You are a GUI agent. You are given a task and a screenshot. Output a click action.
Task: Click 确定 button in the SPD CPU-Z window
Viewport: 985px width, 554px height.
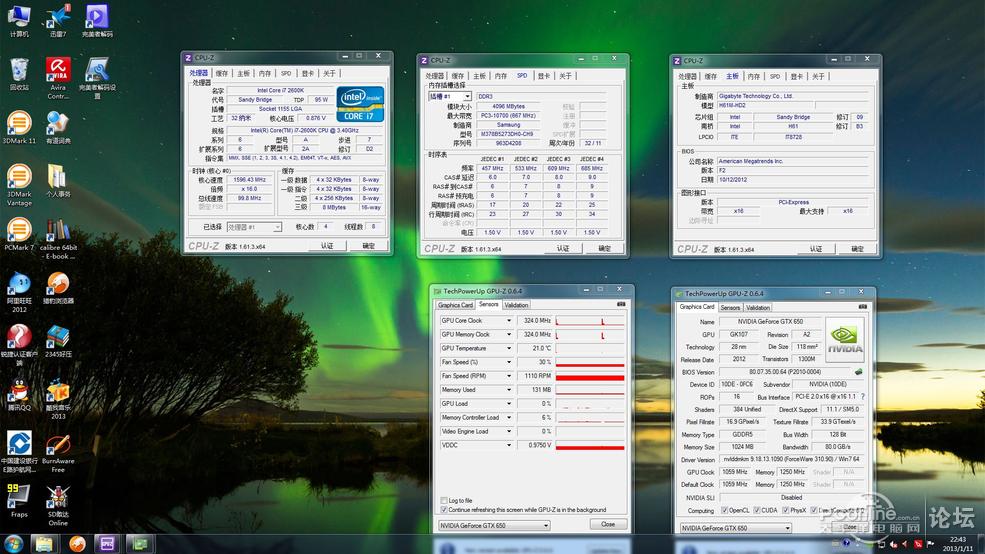[604, 248]
